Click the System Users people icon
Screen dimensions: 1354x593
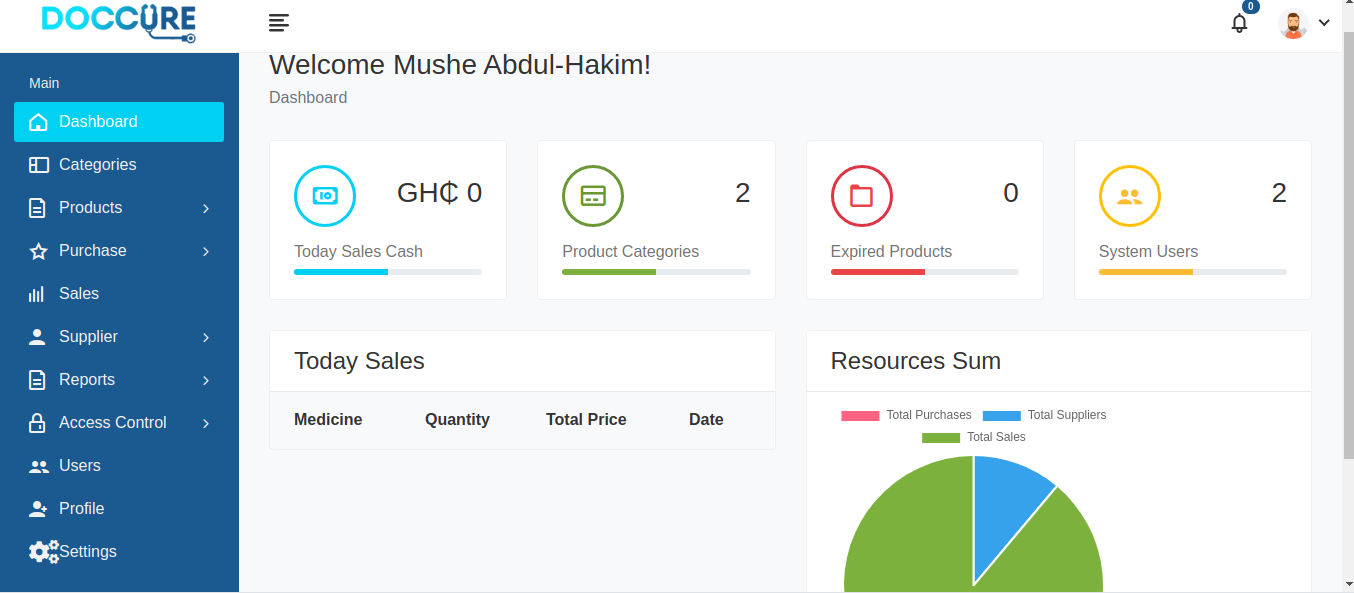(x=1130, y=196)
